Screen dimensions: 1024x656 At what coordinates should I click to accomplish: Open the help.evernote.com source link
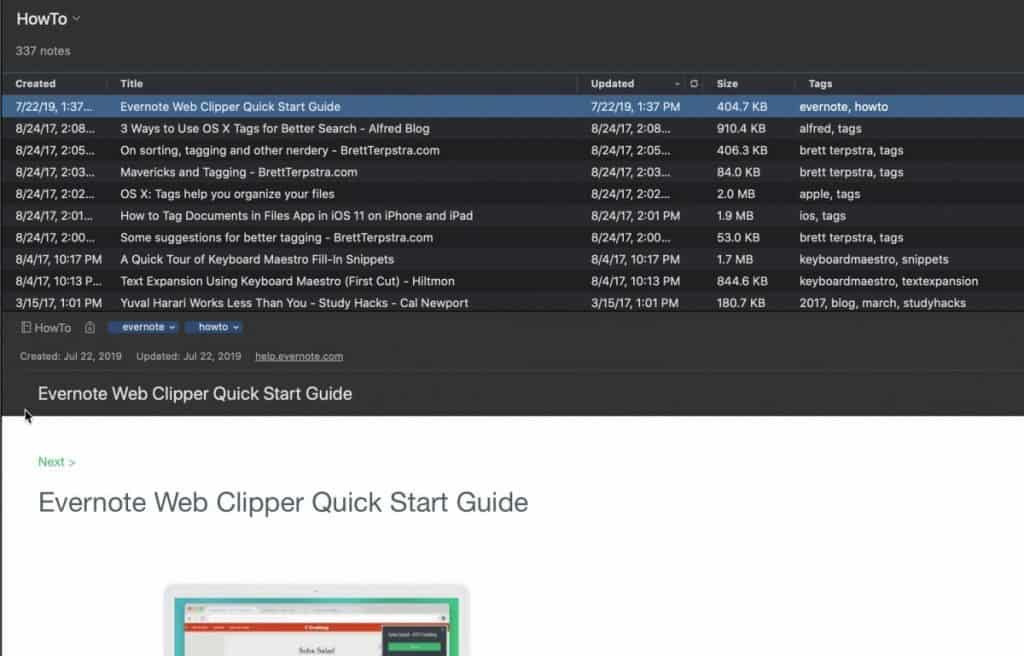[298, 356]
